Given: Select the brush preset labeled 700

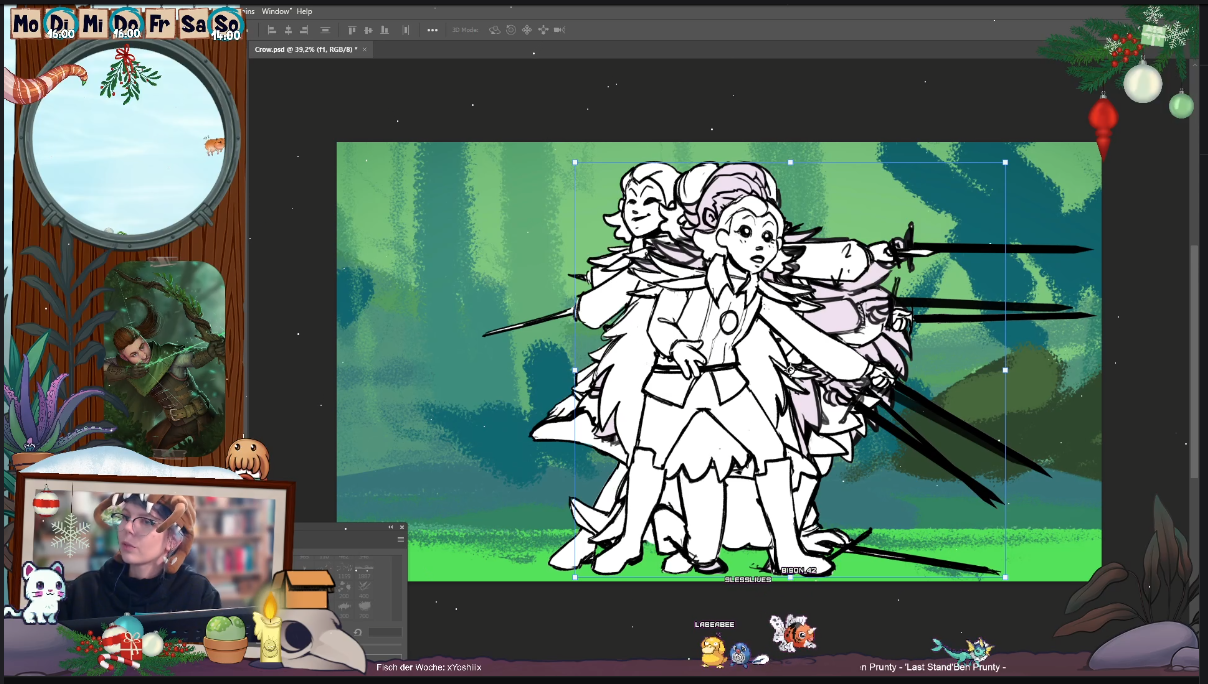Looking at the screenshot, I should pos(364,608).
